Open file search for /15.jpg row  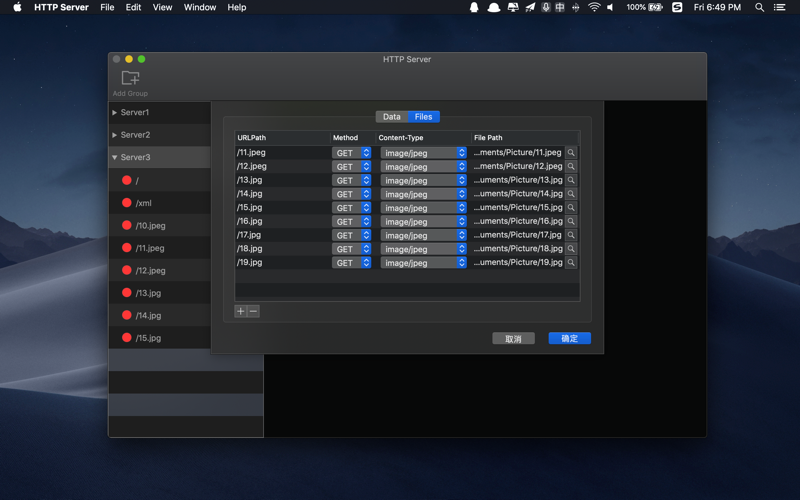coord(571,208)
